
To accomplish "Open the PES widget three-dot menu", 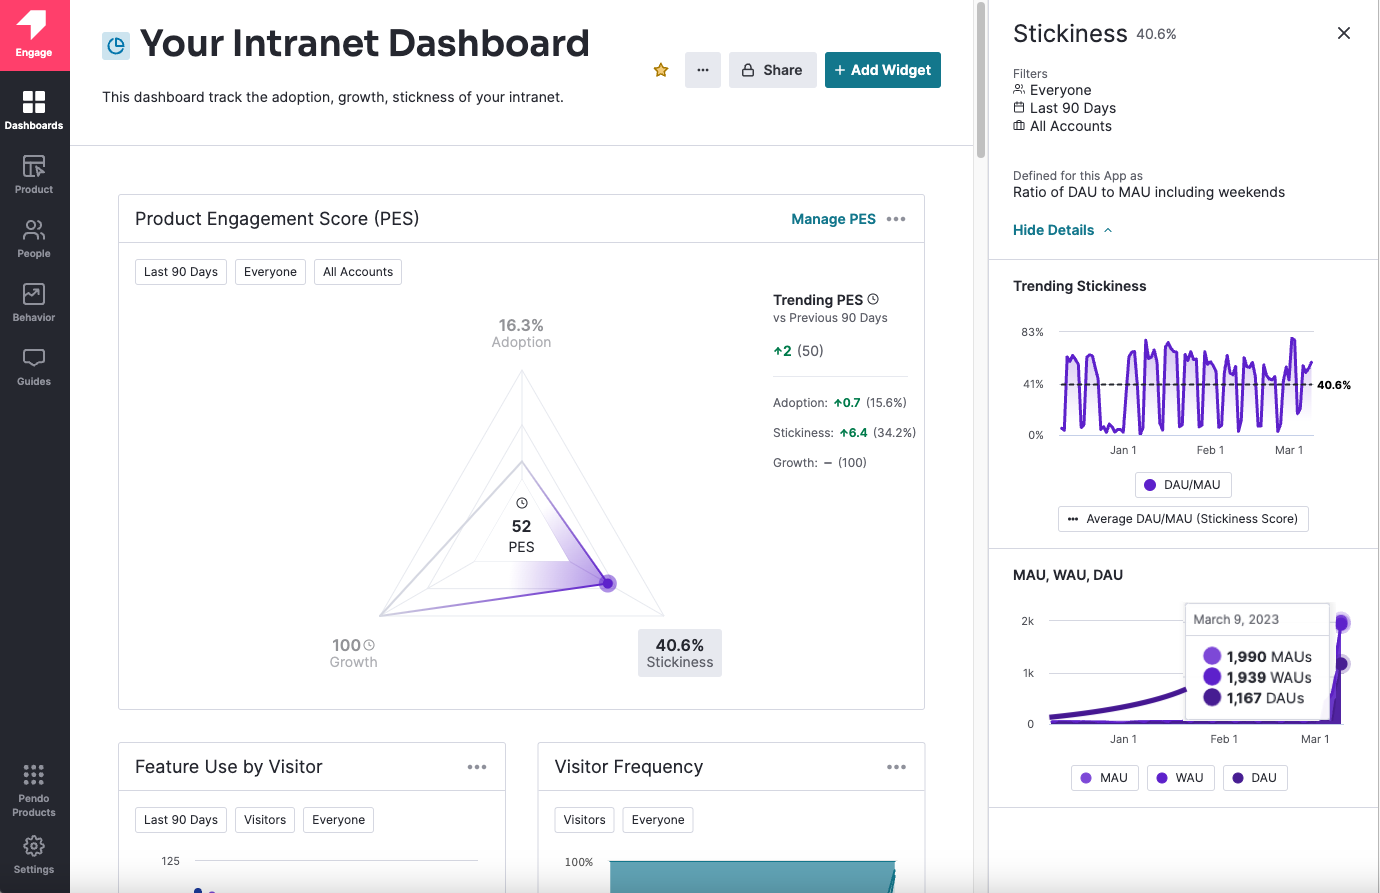I will pyautogui.click(x=896, y=219).
